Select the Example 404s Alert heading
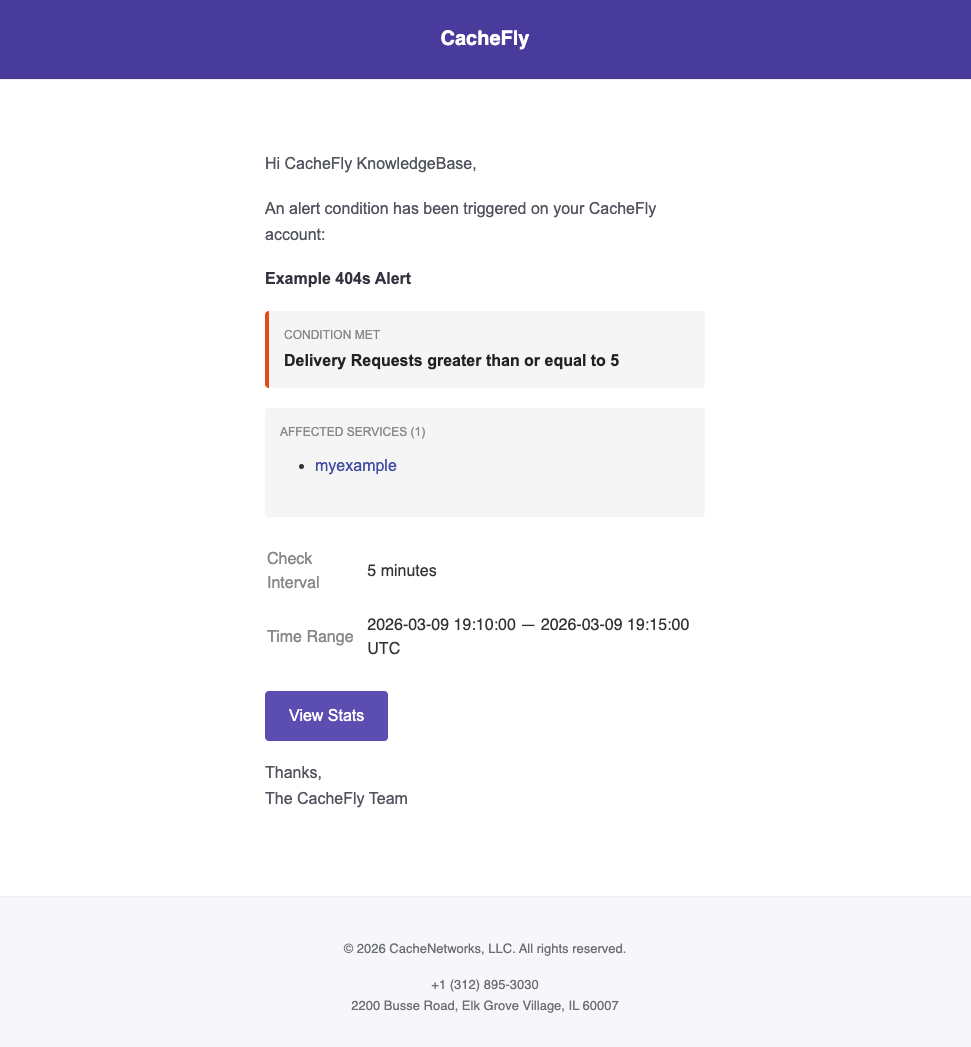Screen dimensions: 971x1047 [x=338, y=278]
